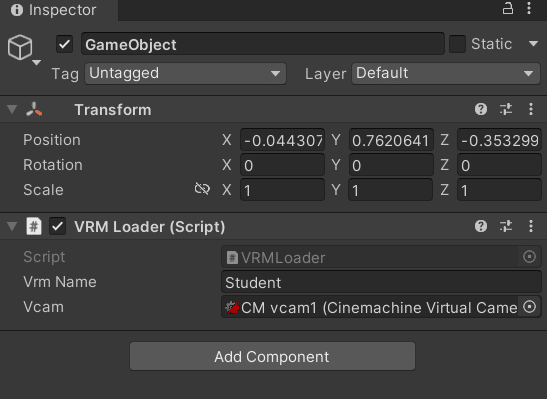
Task: Collapse the VRM Loader script foldout
Action: [x=12, y=227]
